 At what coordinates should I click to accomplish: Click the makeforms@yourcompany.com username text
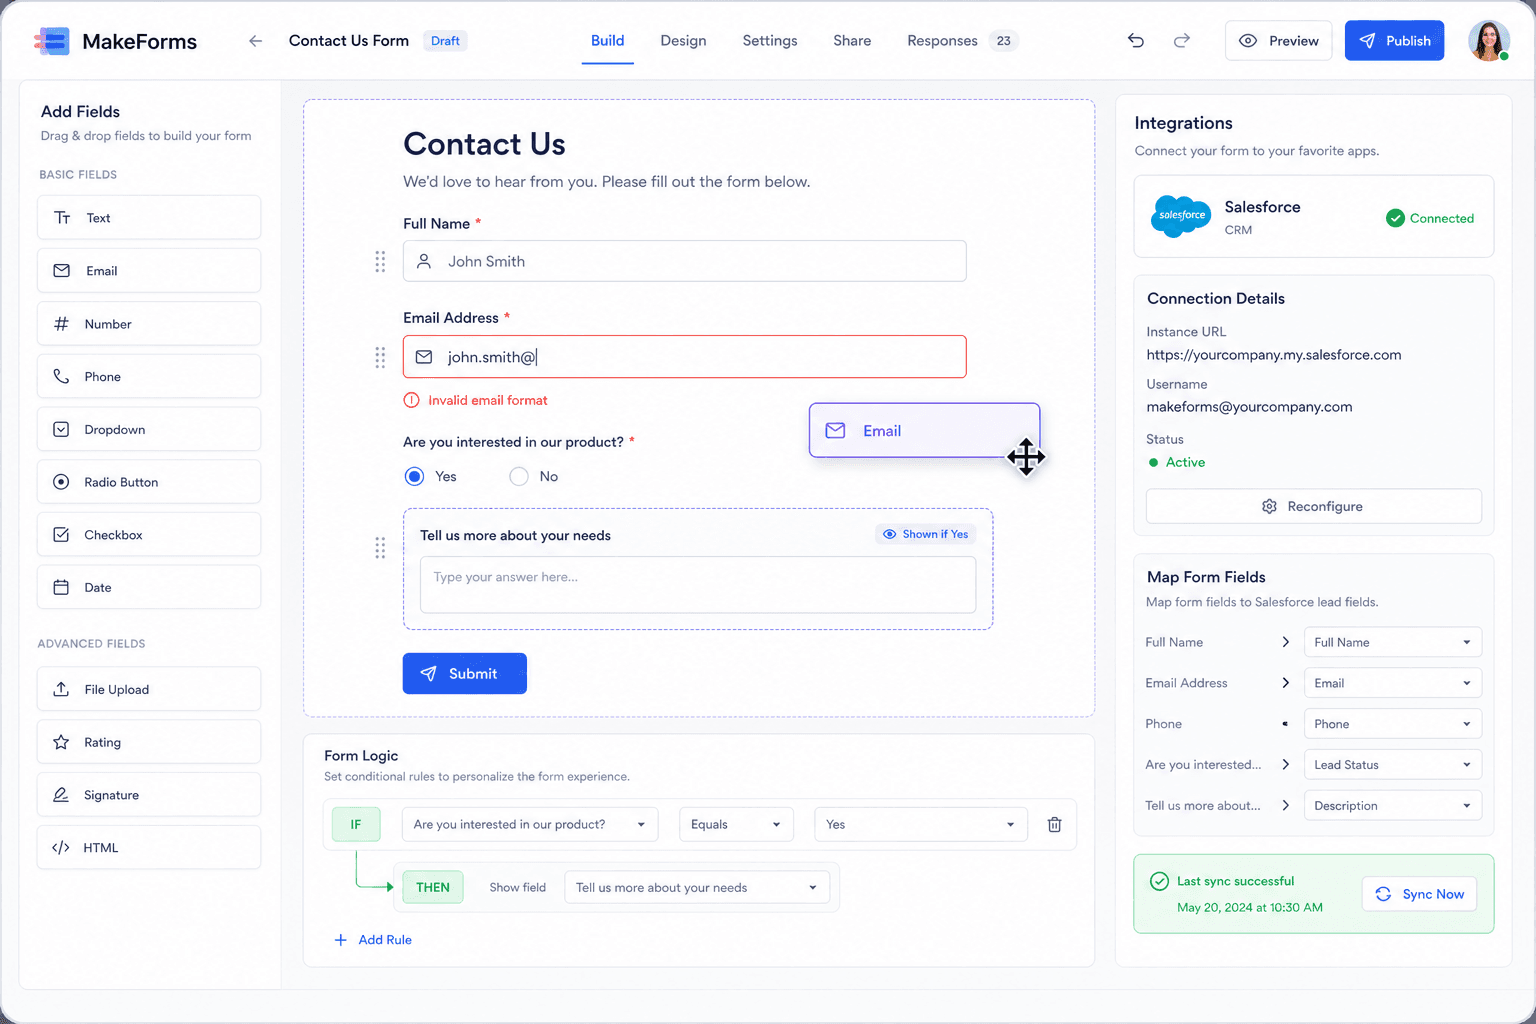click(1249, 407)
